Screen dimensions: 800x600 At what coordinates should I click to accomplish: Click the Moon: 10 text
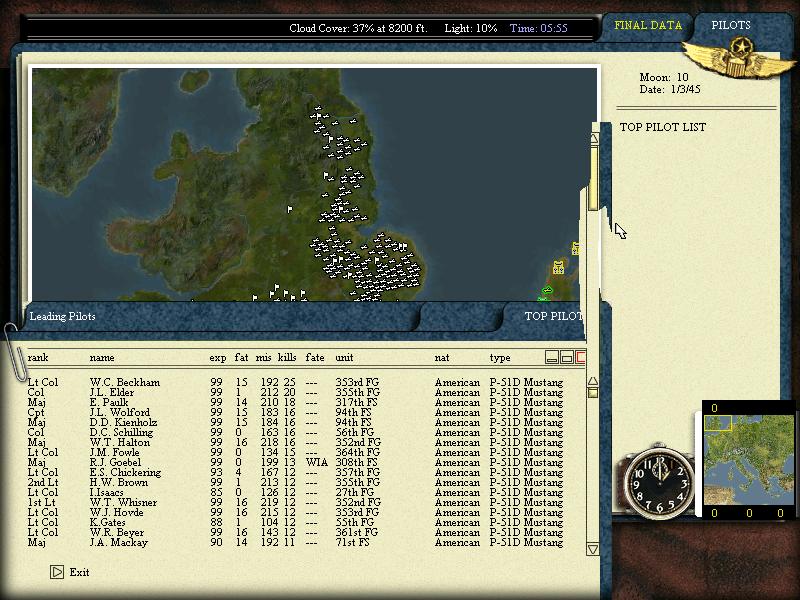[x=664, y=77]
